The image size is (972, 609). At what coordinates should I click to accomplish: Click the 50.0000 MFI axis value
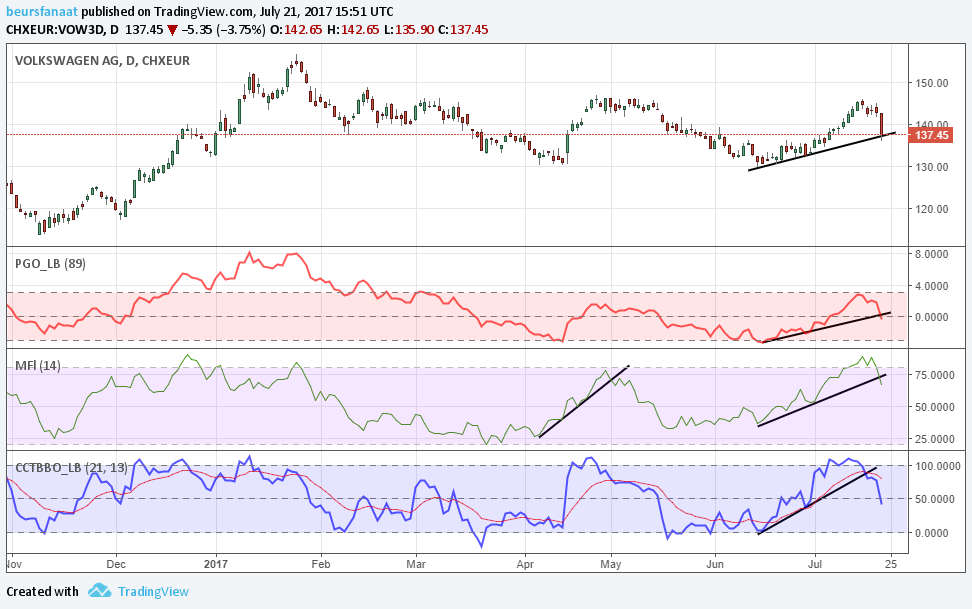[934, 407]
